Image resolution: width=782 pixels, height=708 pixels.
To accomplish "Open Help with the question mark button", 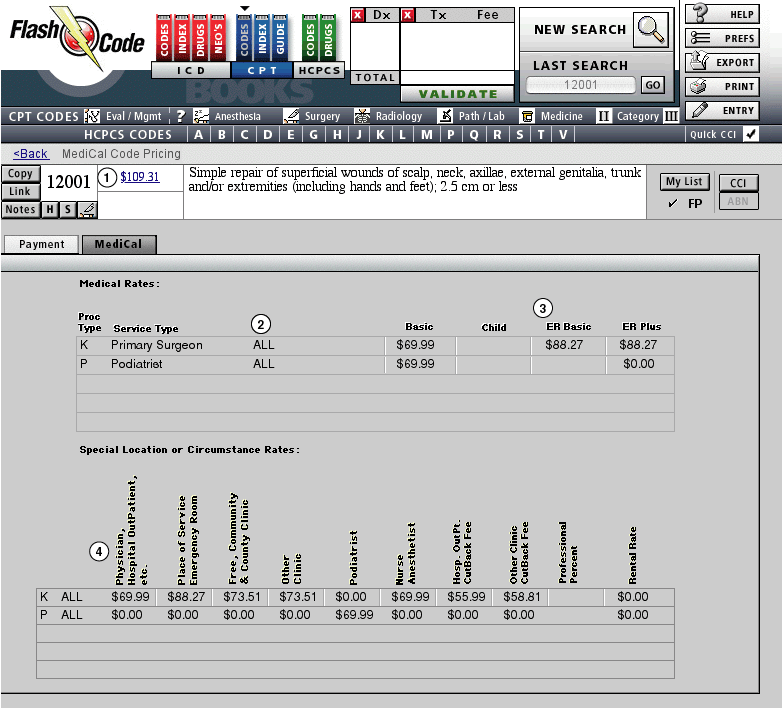I will (x=722, y=13).
